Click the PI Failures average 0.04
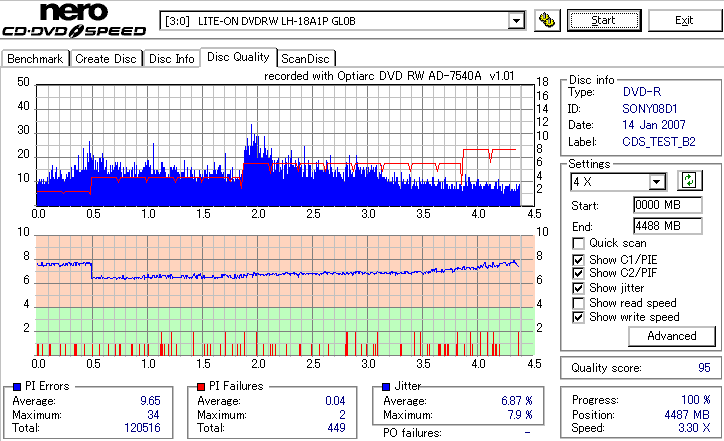 pyautogui.click(x=335, y=401)
